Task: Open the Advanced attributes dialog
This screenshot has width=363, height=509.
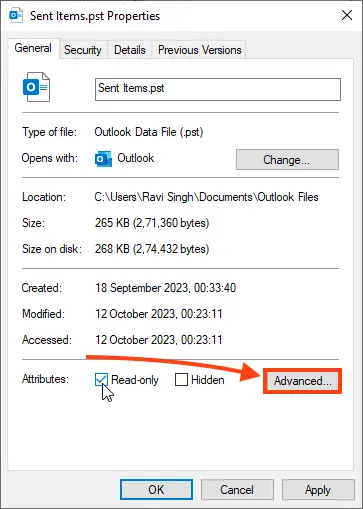Action: tap(302, 381)
